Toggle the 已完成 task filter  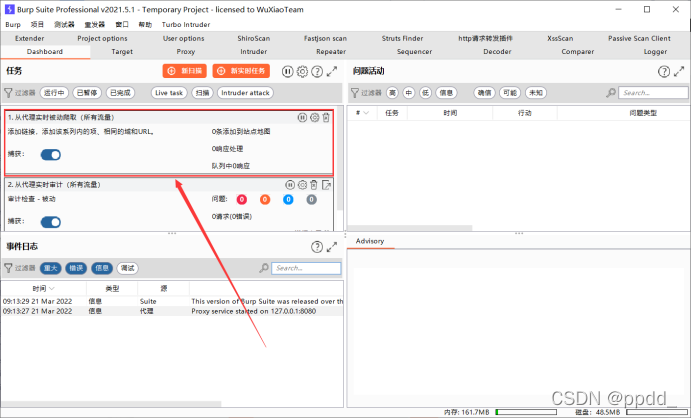[120, 93]
